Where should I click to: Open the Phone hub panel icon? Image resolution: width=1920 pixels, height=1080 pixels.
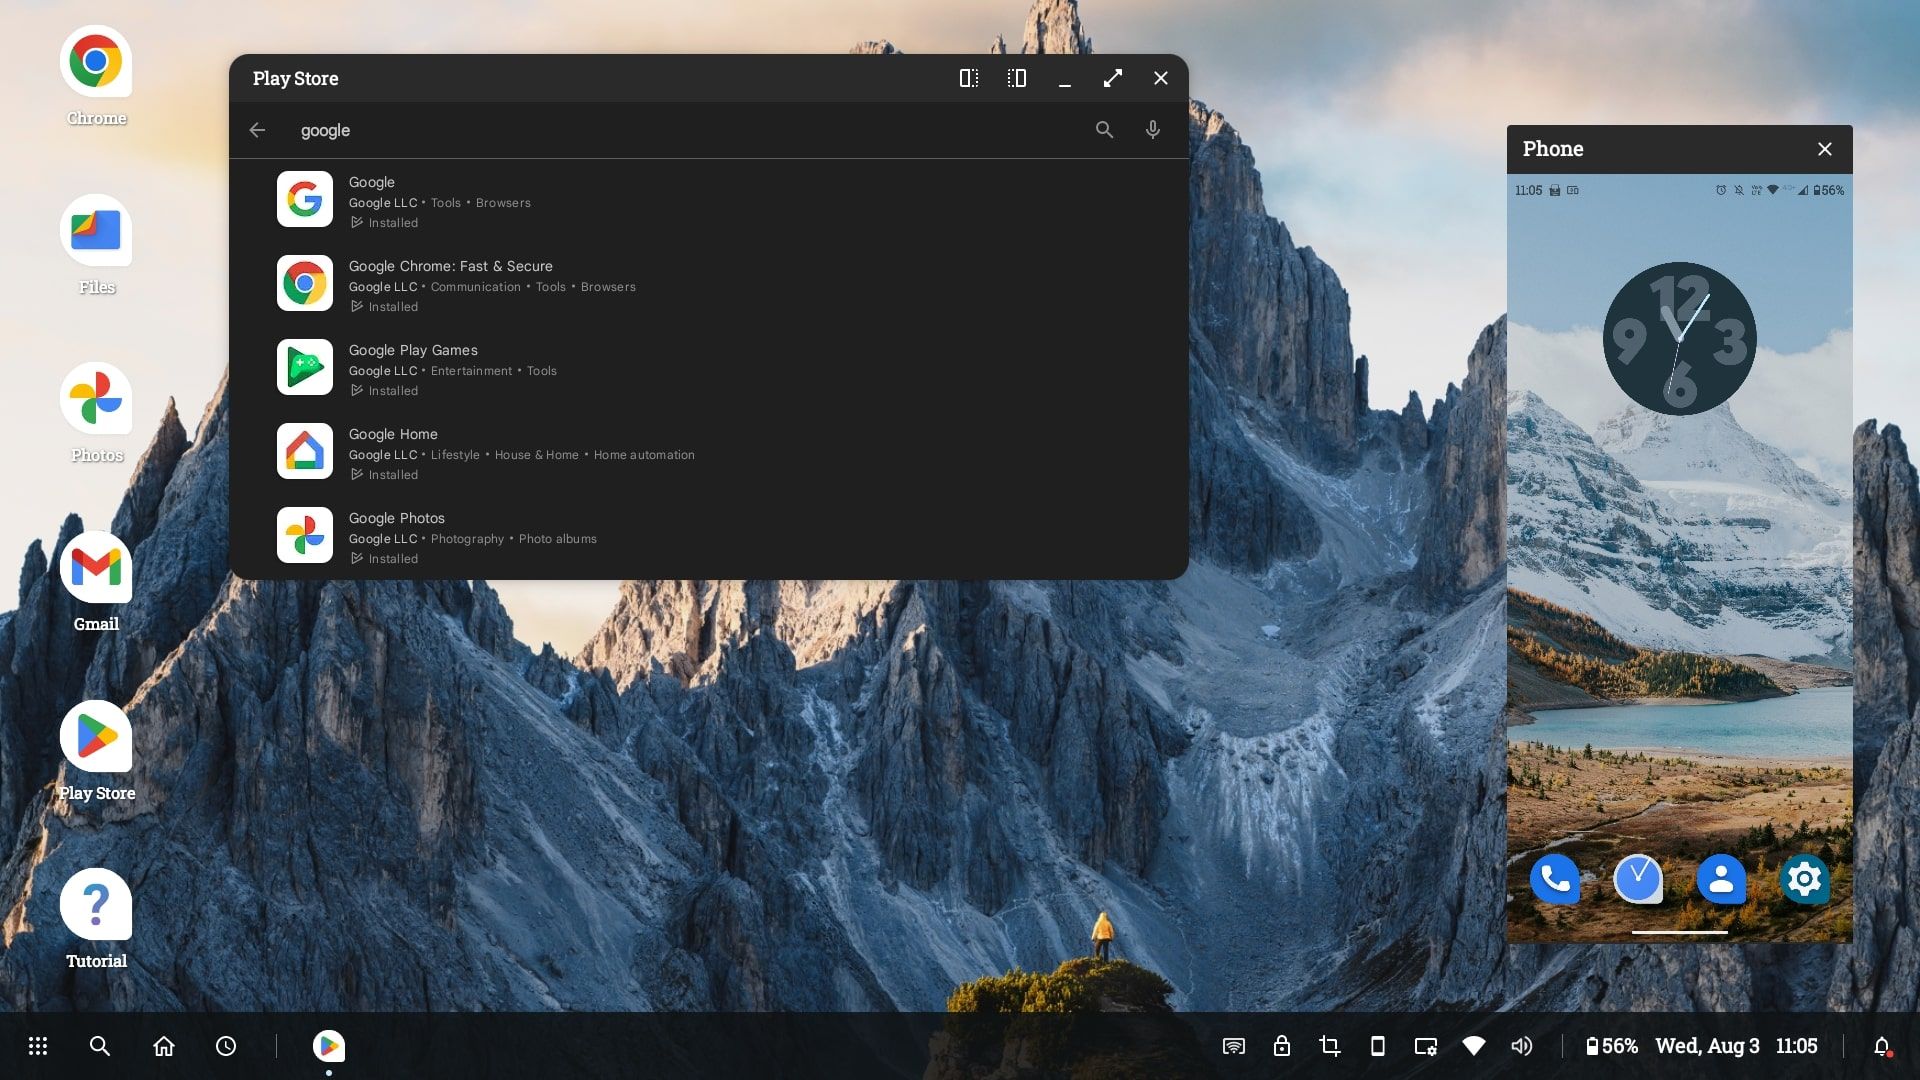[1375, 1046]
